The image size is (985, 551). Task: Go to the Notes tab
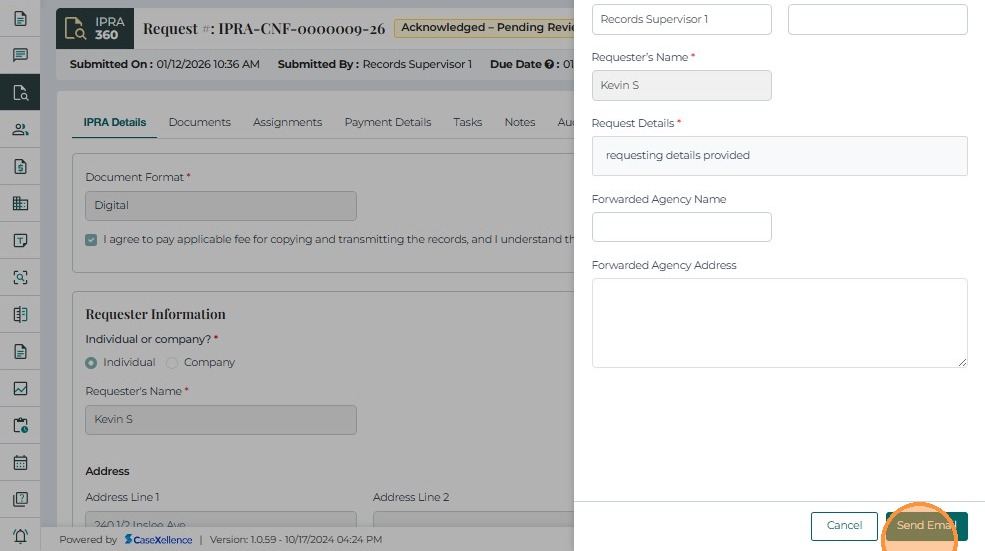pyautogui.click(x=520, y=123)
